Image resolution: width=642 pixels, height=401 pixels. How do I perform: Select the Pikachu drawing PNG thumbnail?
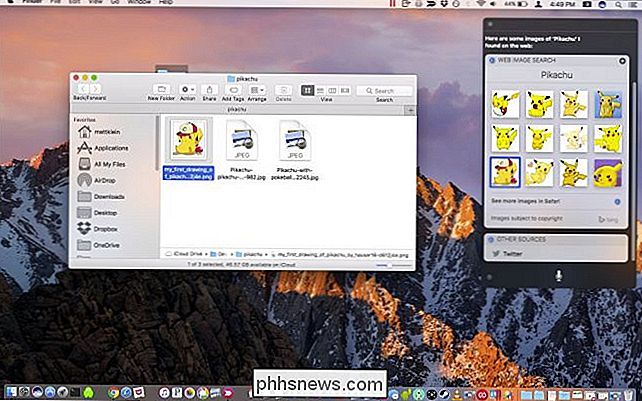coord(188,139)
